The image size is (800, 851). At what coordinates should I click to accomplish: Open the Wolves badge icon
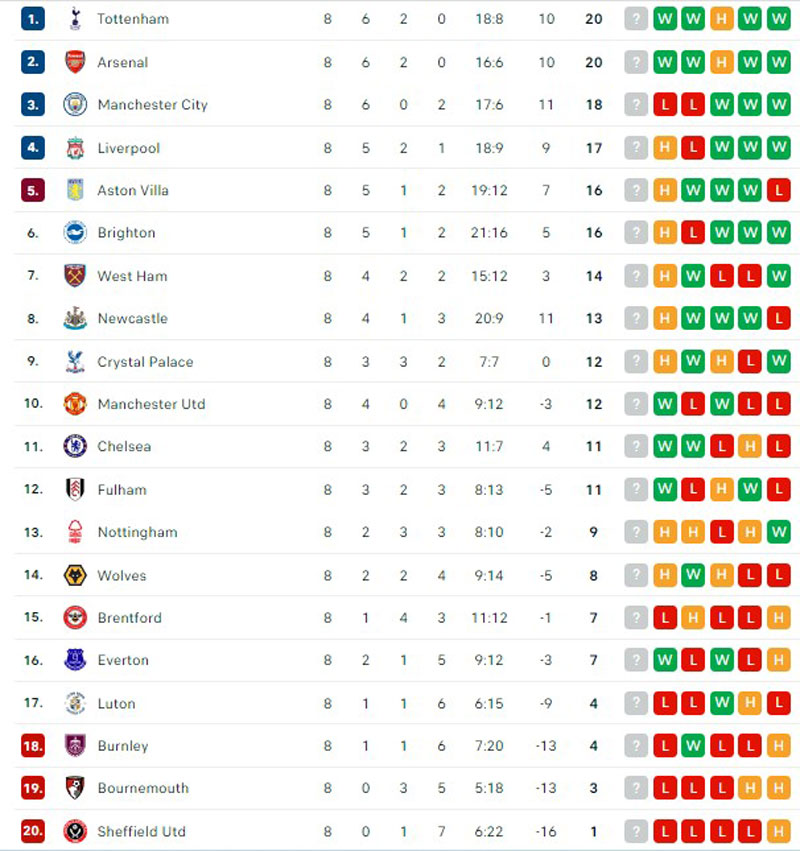point(75,575)
